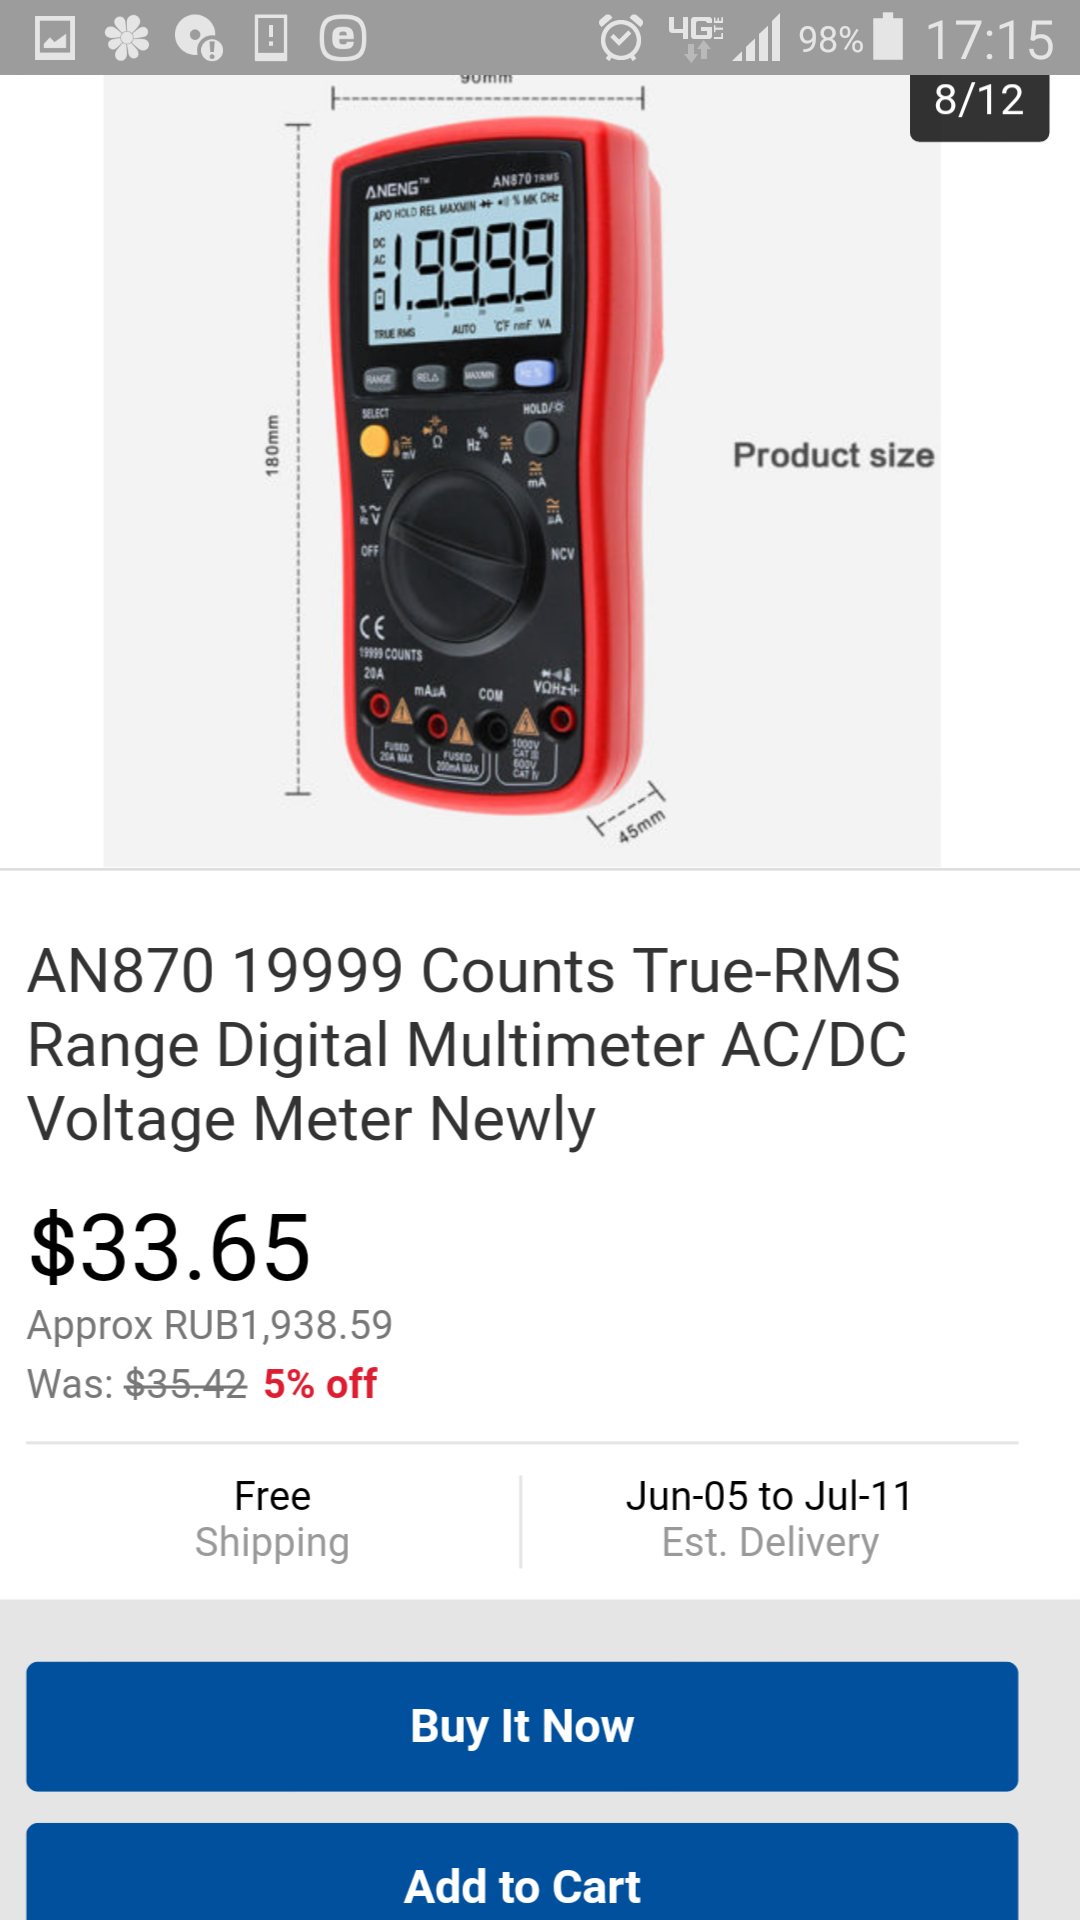Tap the exclamation mark notification icon
This screenshot has width=1080, height=1920.
270,39
